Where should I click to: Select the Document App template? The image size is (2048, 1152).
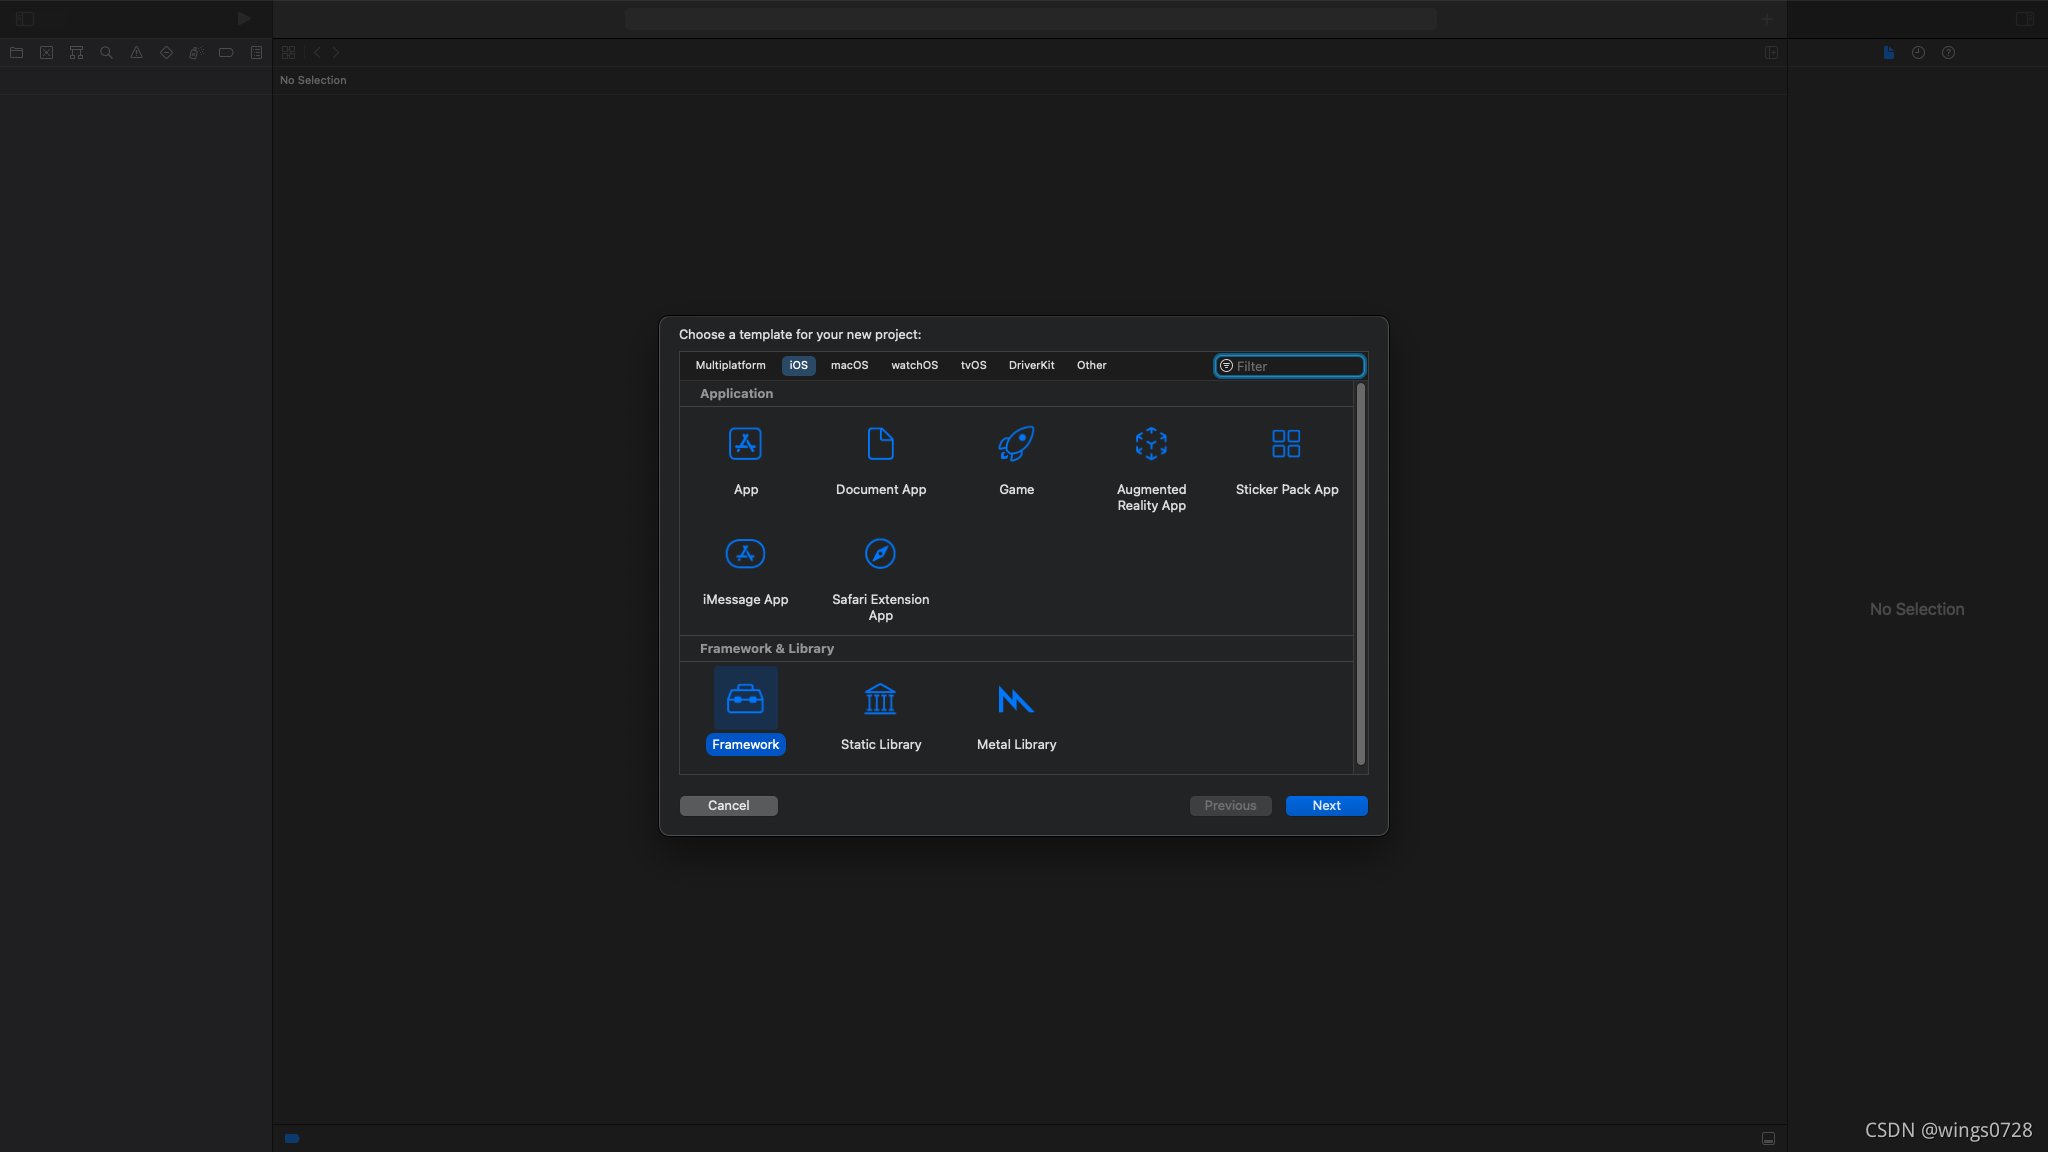pyautogui.click(x=881, y=459)
